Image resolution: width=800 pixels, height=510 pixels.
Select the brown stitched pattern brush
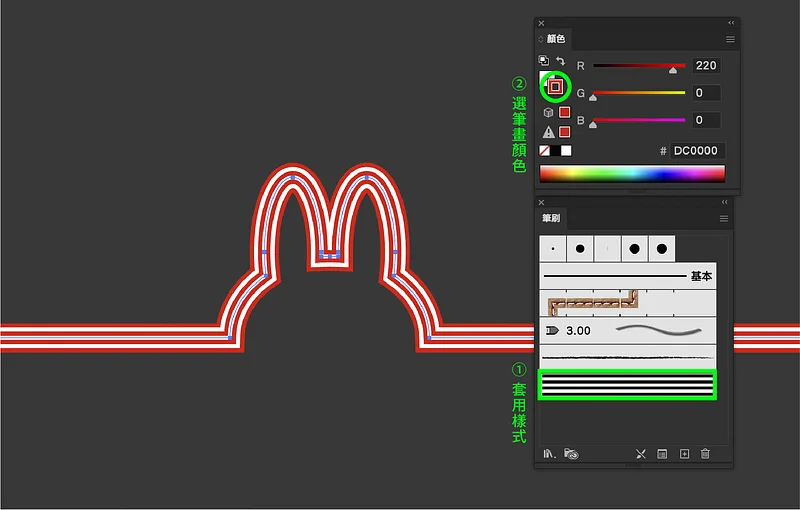tap(628, 303)
